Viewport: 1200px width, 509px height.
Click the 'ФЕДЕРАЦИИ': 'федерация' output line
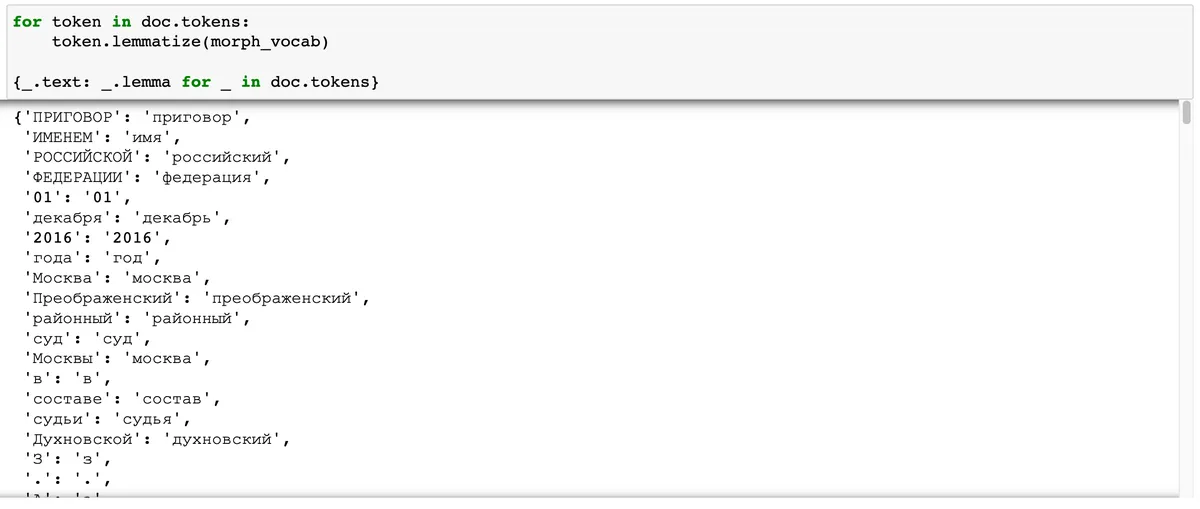click(146, 178)
